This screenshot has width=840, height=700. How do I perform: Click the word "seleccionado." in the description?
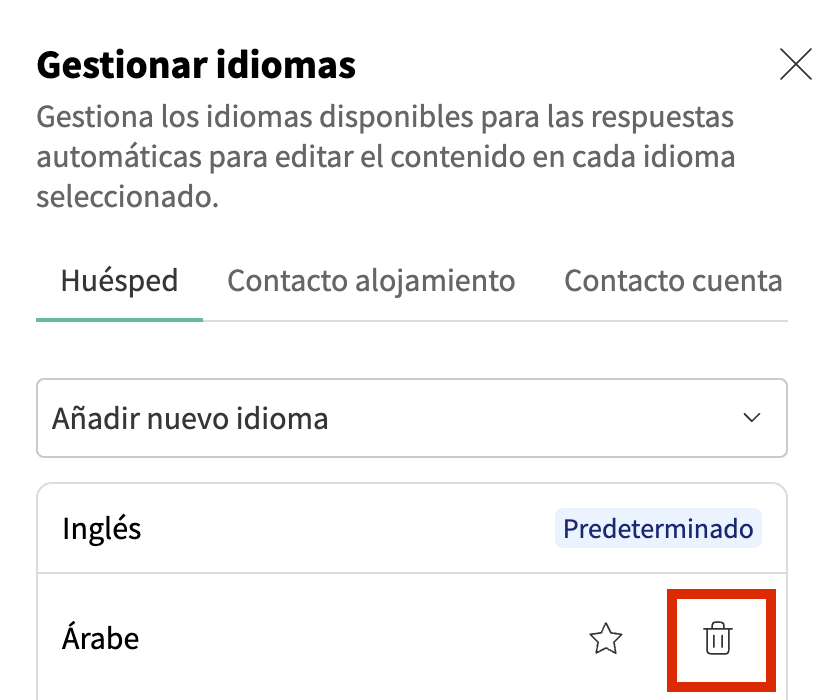click(x=127, y=197)
